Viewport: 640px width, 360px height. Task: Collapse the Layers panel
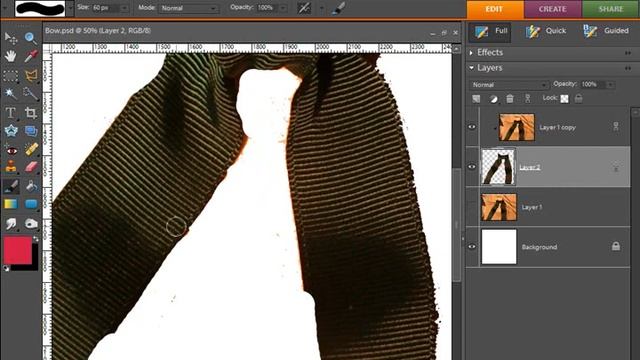(x=471, y=68)
